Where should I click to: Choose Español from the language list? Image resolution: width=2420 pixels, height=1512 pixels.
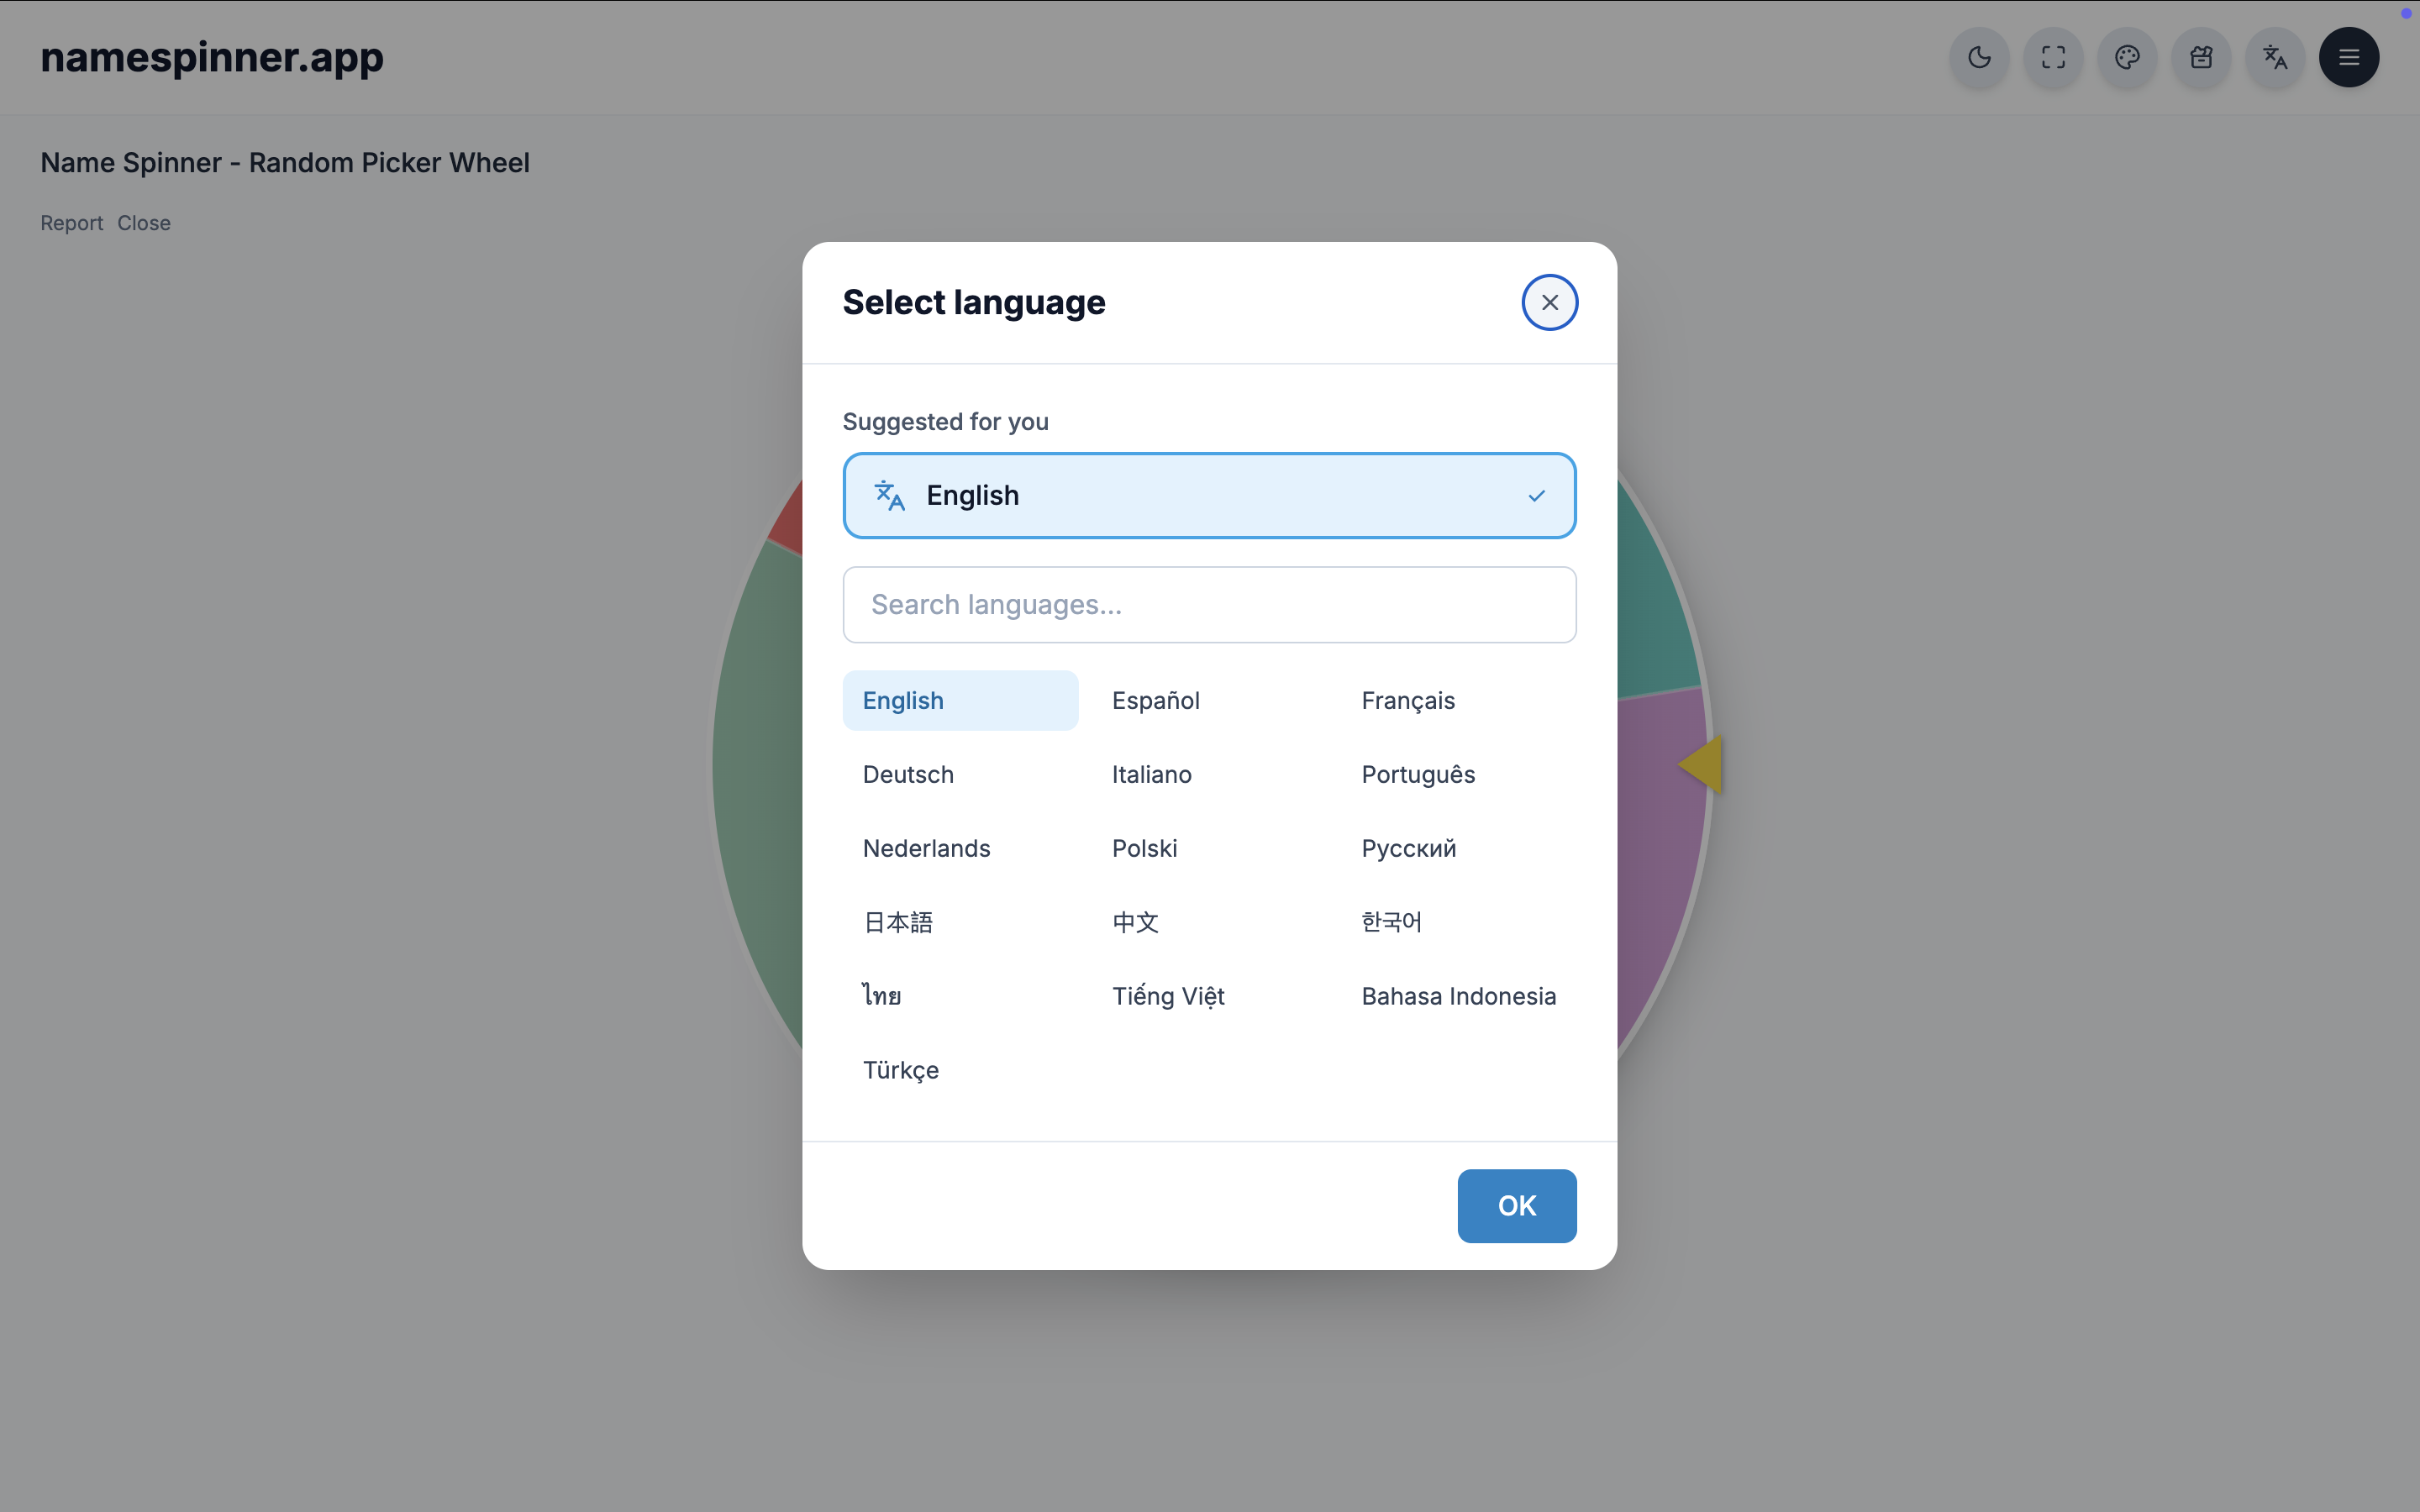[x=1155, y=701]
